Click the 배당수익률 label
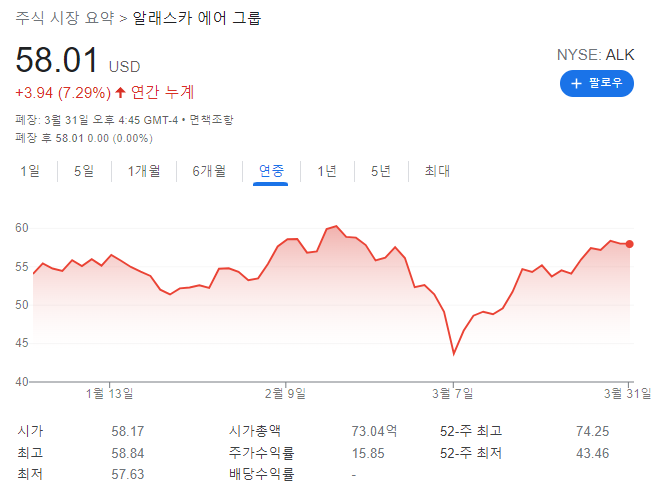Viewport: 668px width, 486px height. tap(262, 474)
